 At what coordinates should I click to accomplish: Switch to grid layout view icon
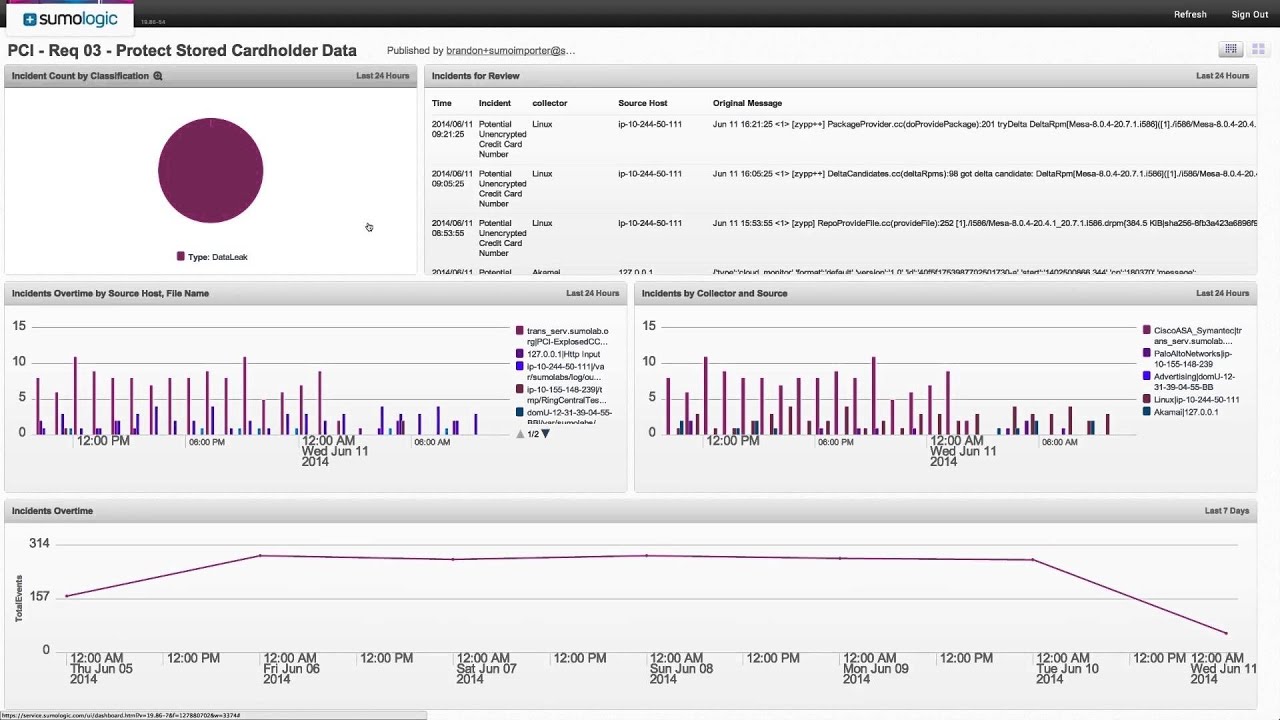1256,49
